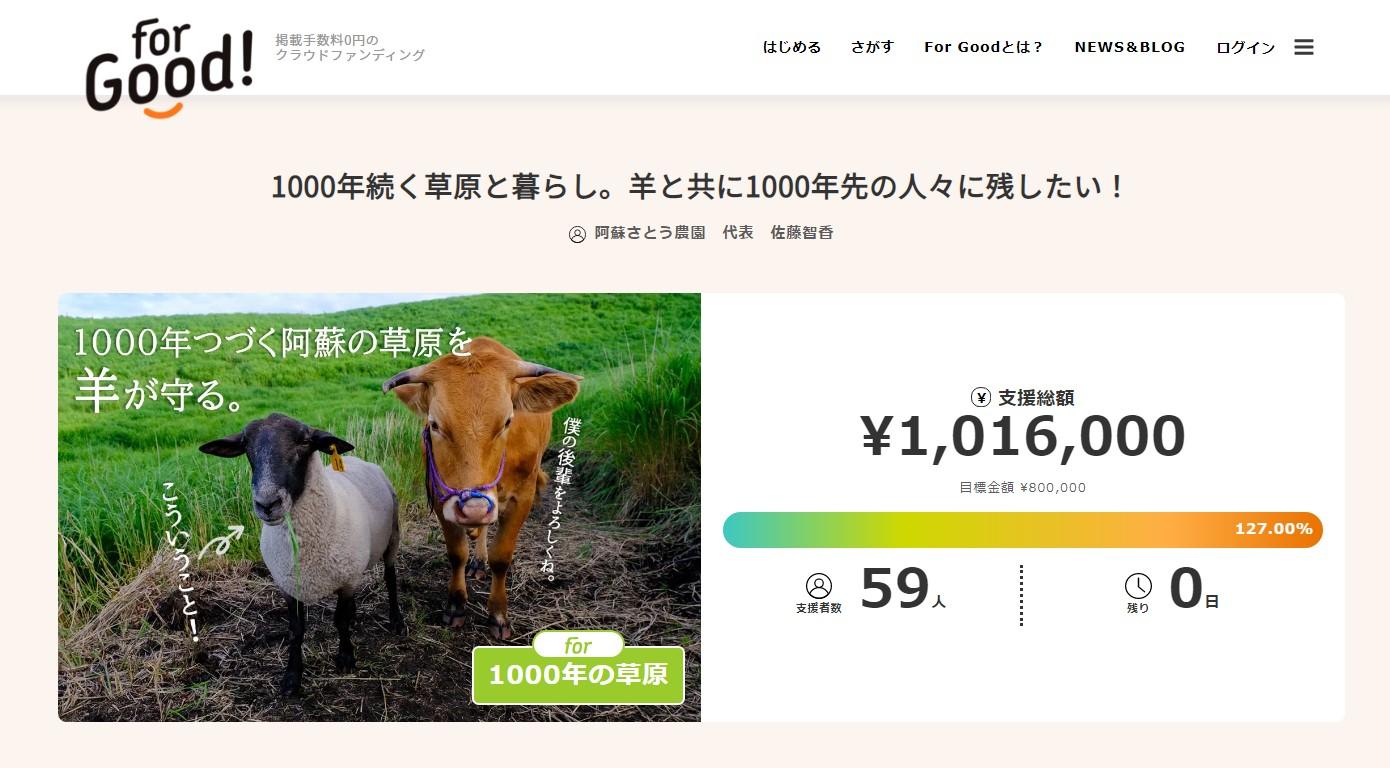
Task: Select For Goodとは？ in navigation
Action: coord(984,47)
